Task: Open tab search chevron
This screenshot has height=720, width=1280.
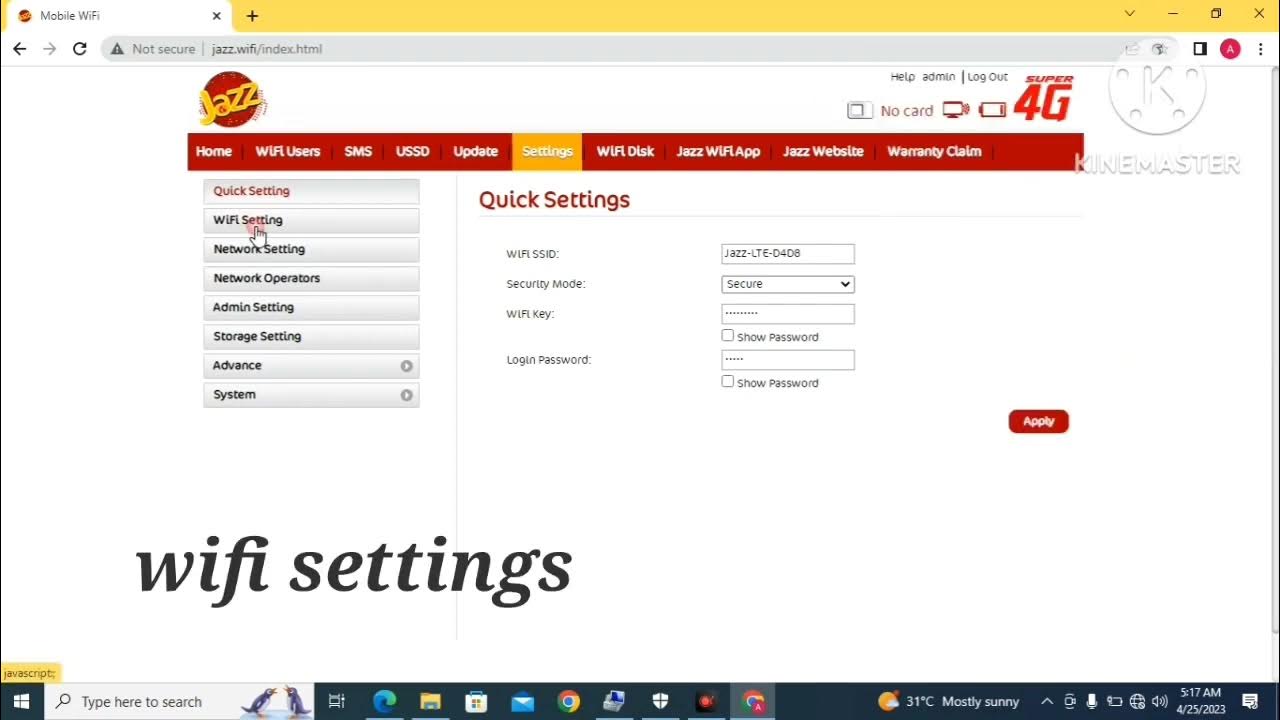Action: click(1130, 14)
